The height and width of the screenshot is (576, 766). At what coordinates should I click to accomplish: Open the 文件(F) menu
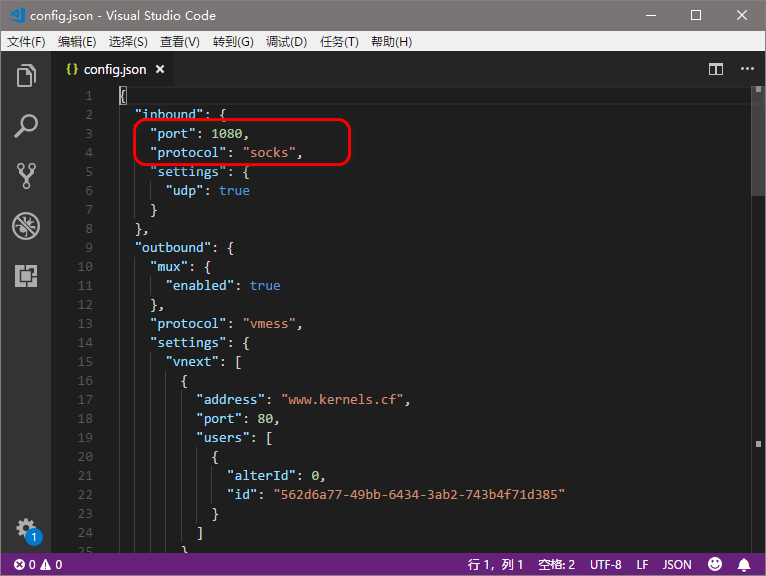pos(26,42)
